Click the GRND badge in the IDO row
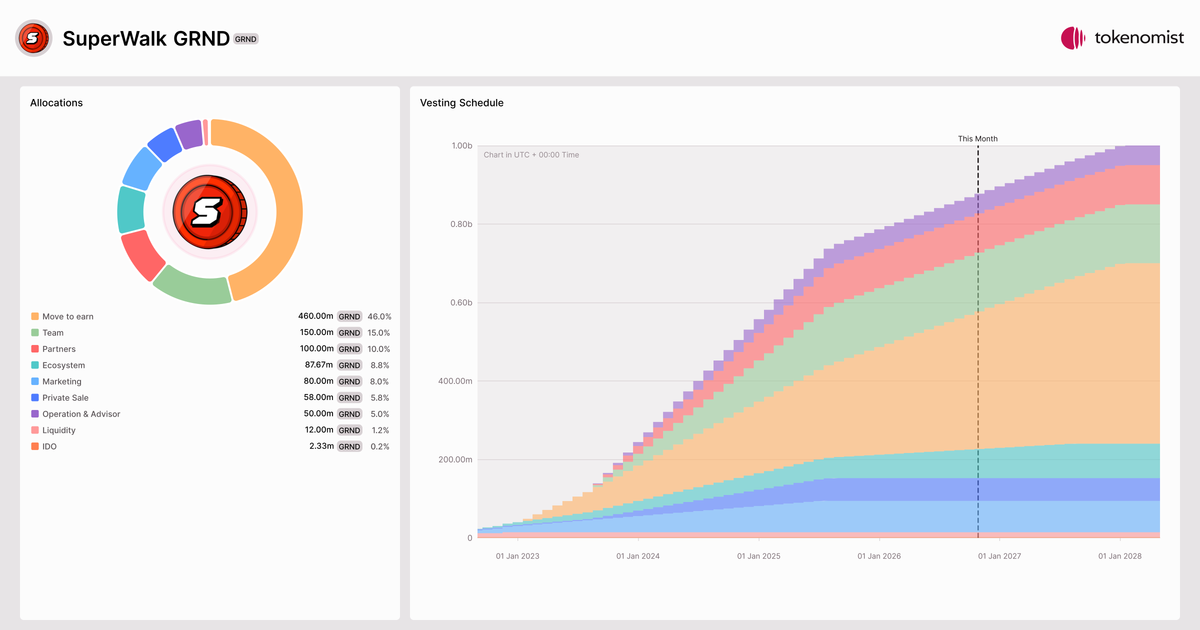 [349, 446]
